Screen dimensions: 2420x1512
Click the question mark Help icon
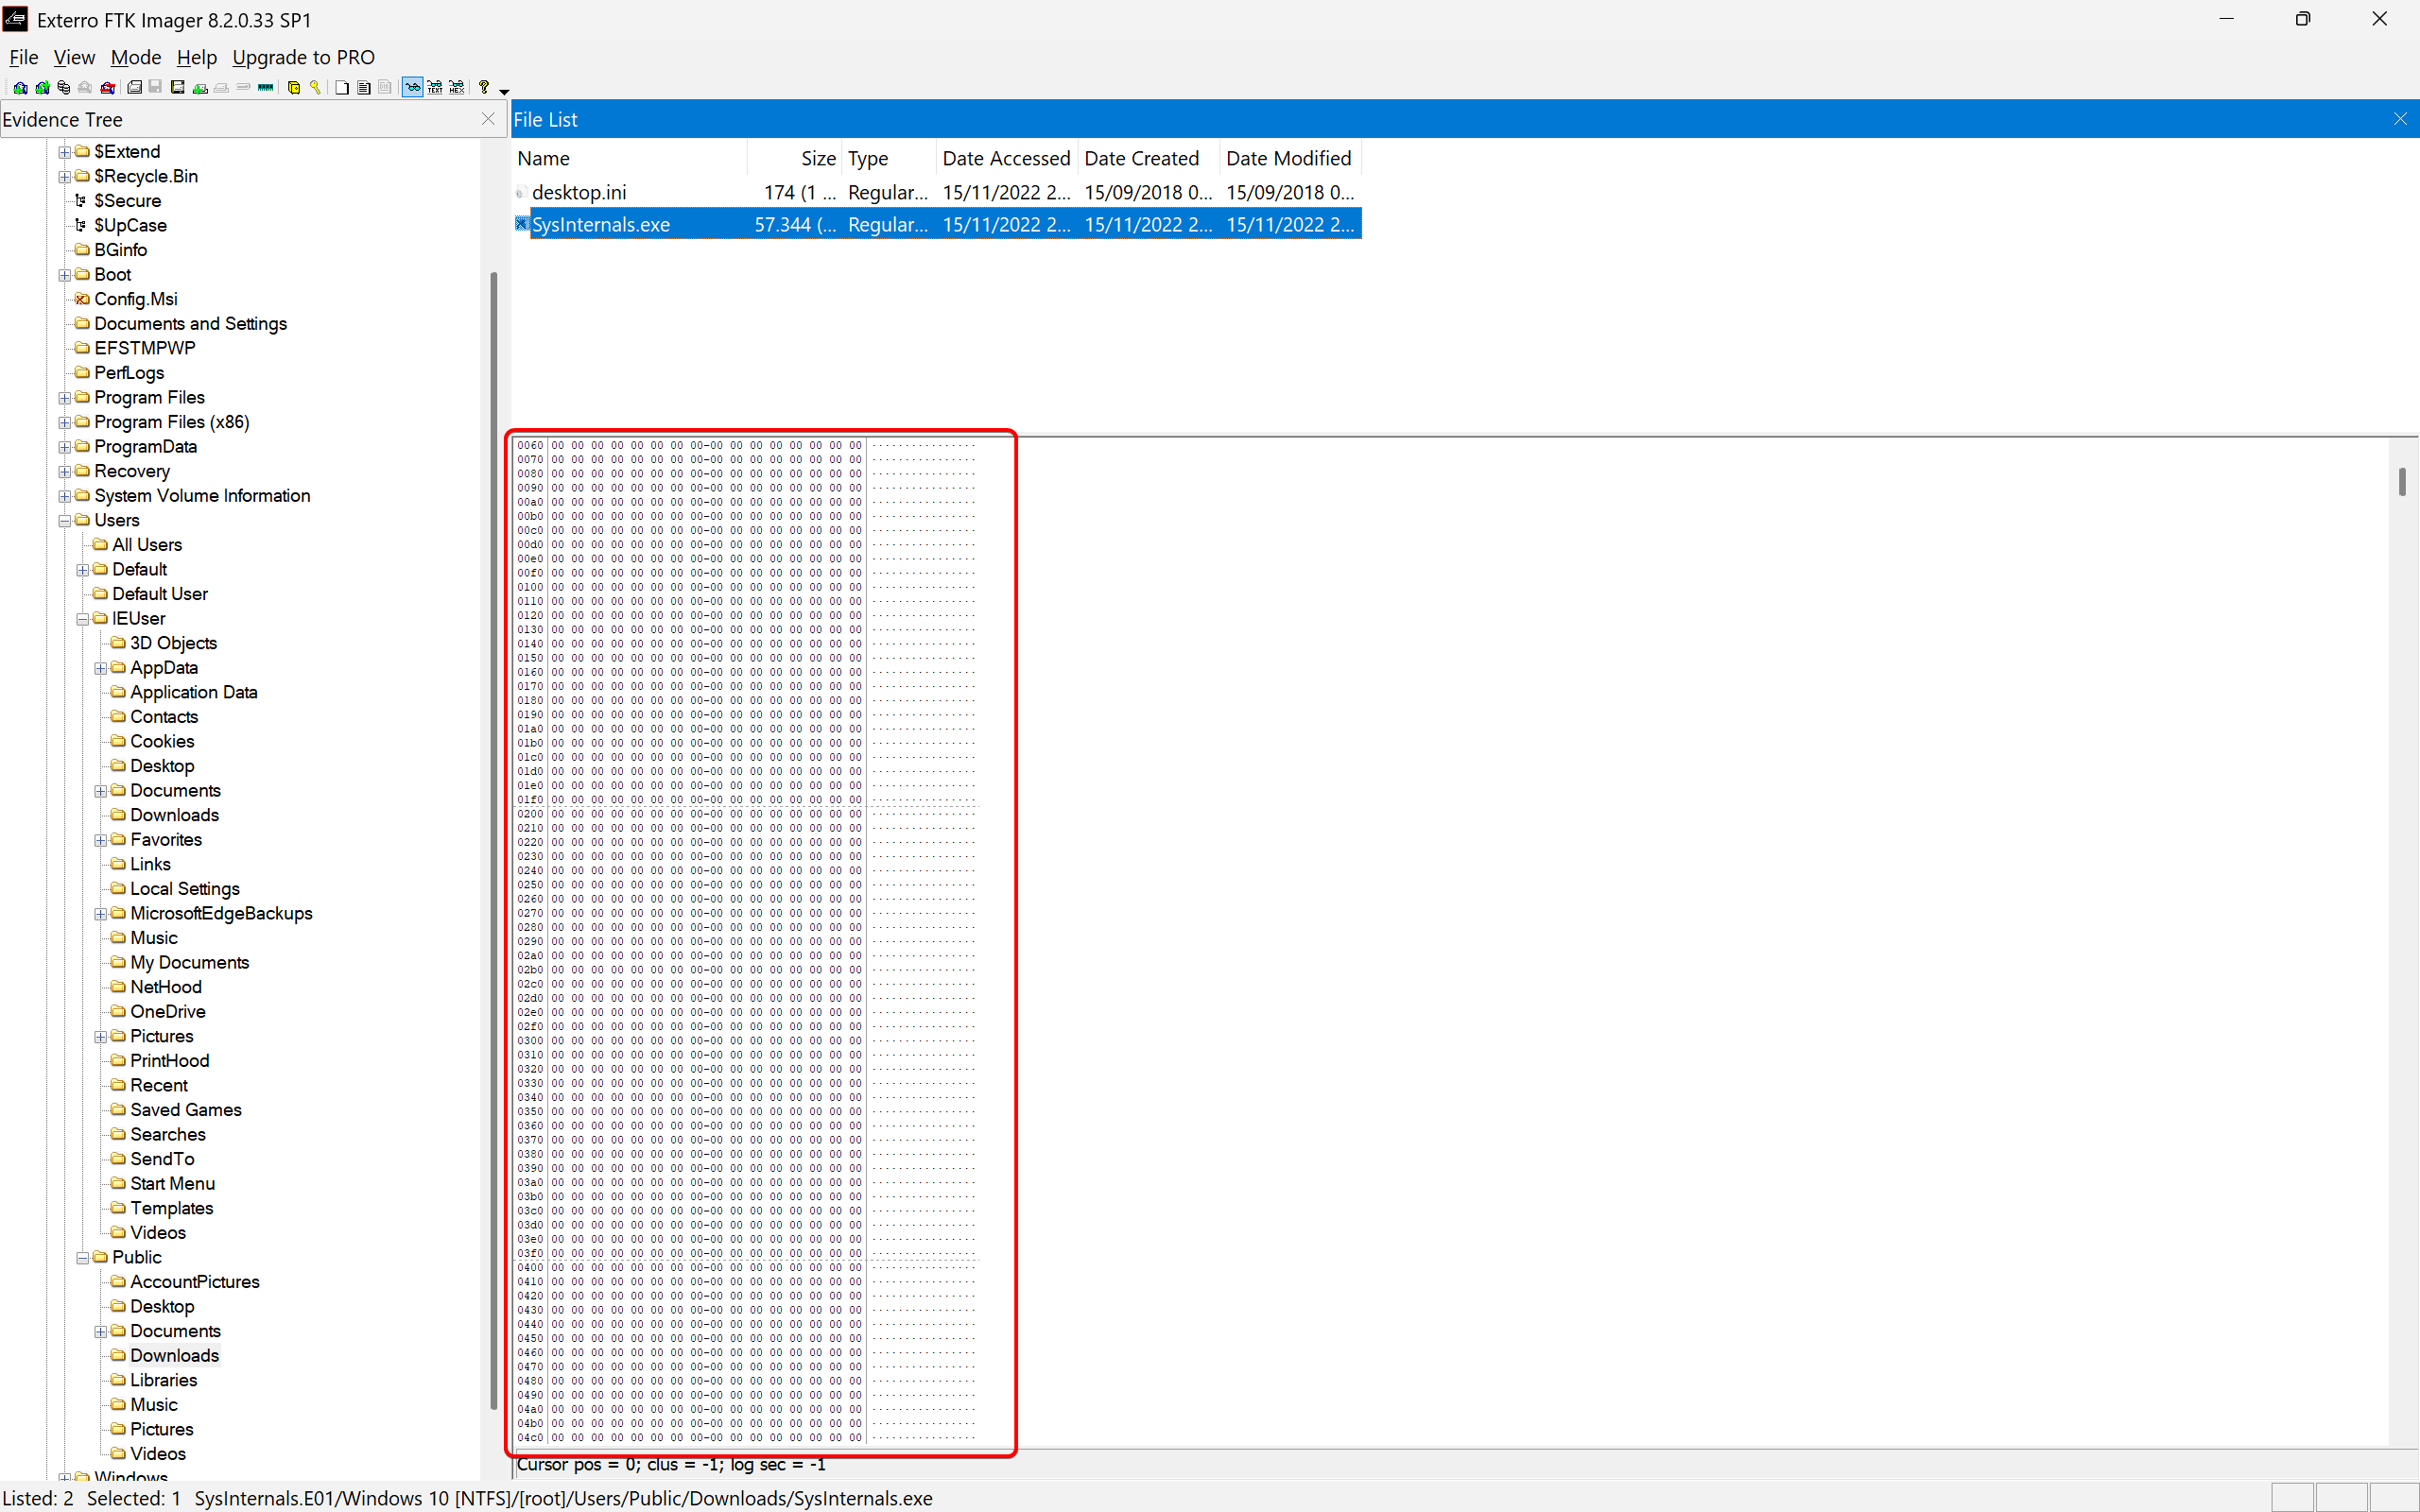[x=483, y=88]
